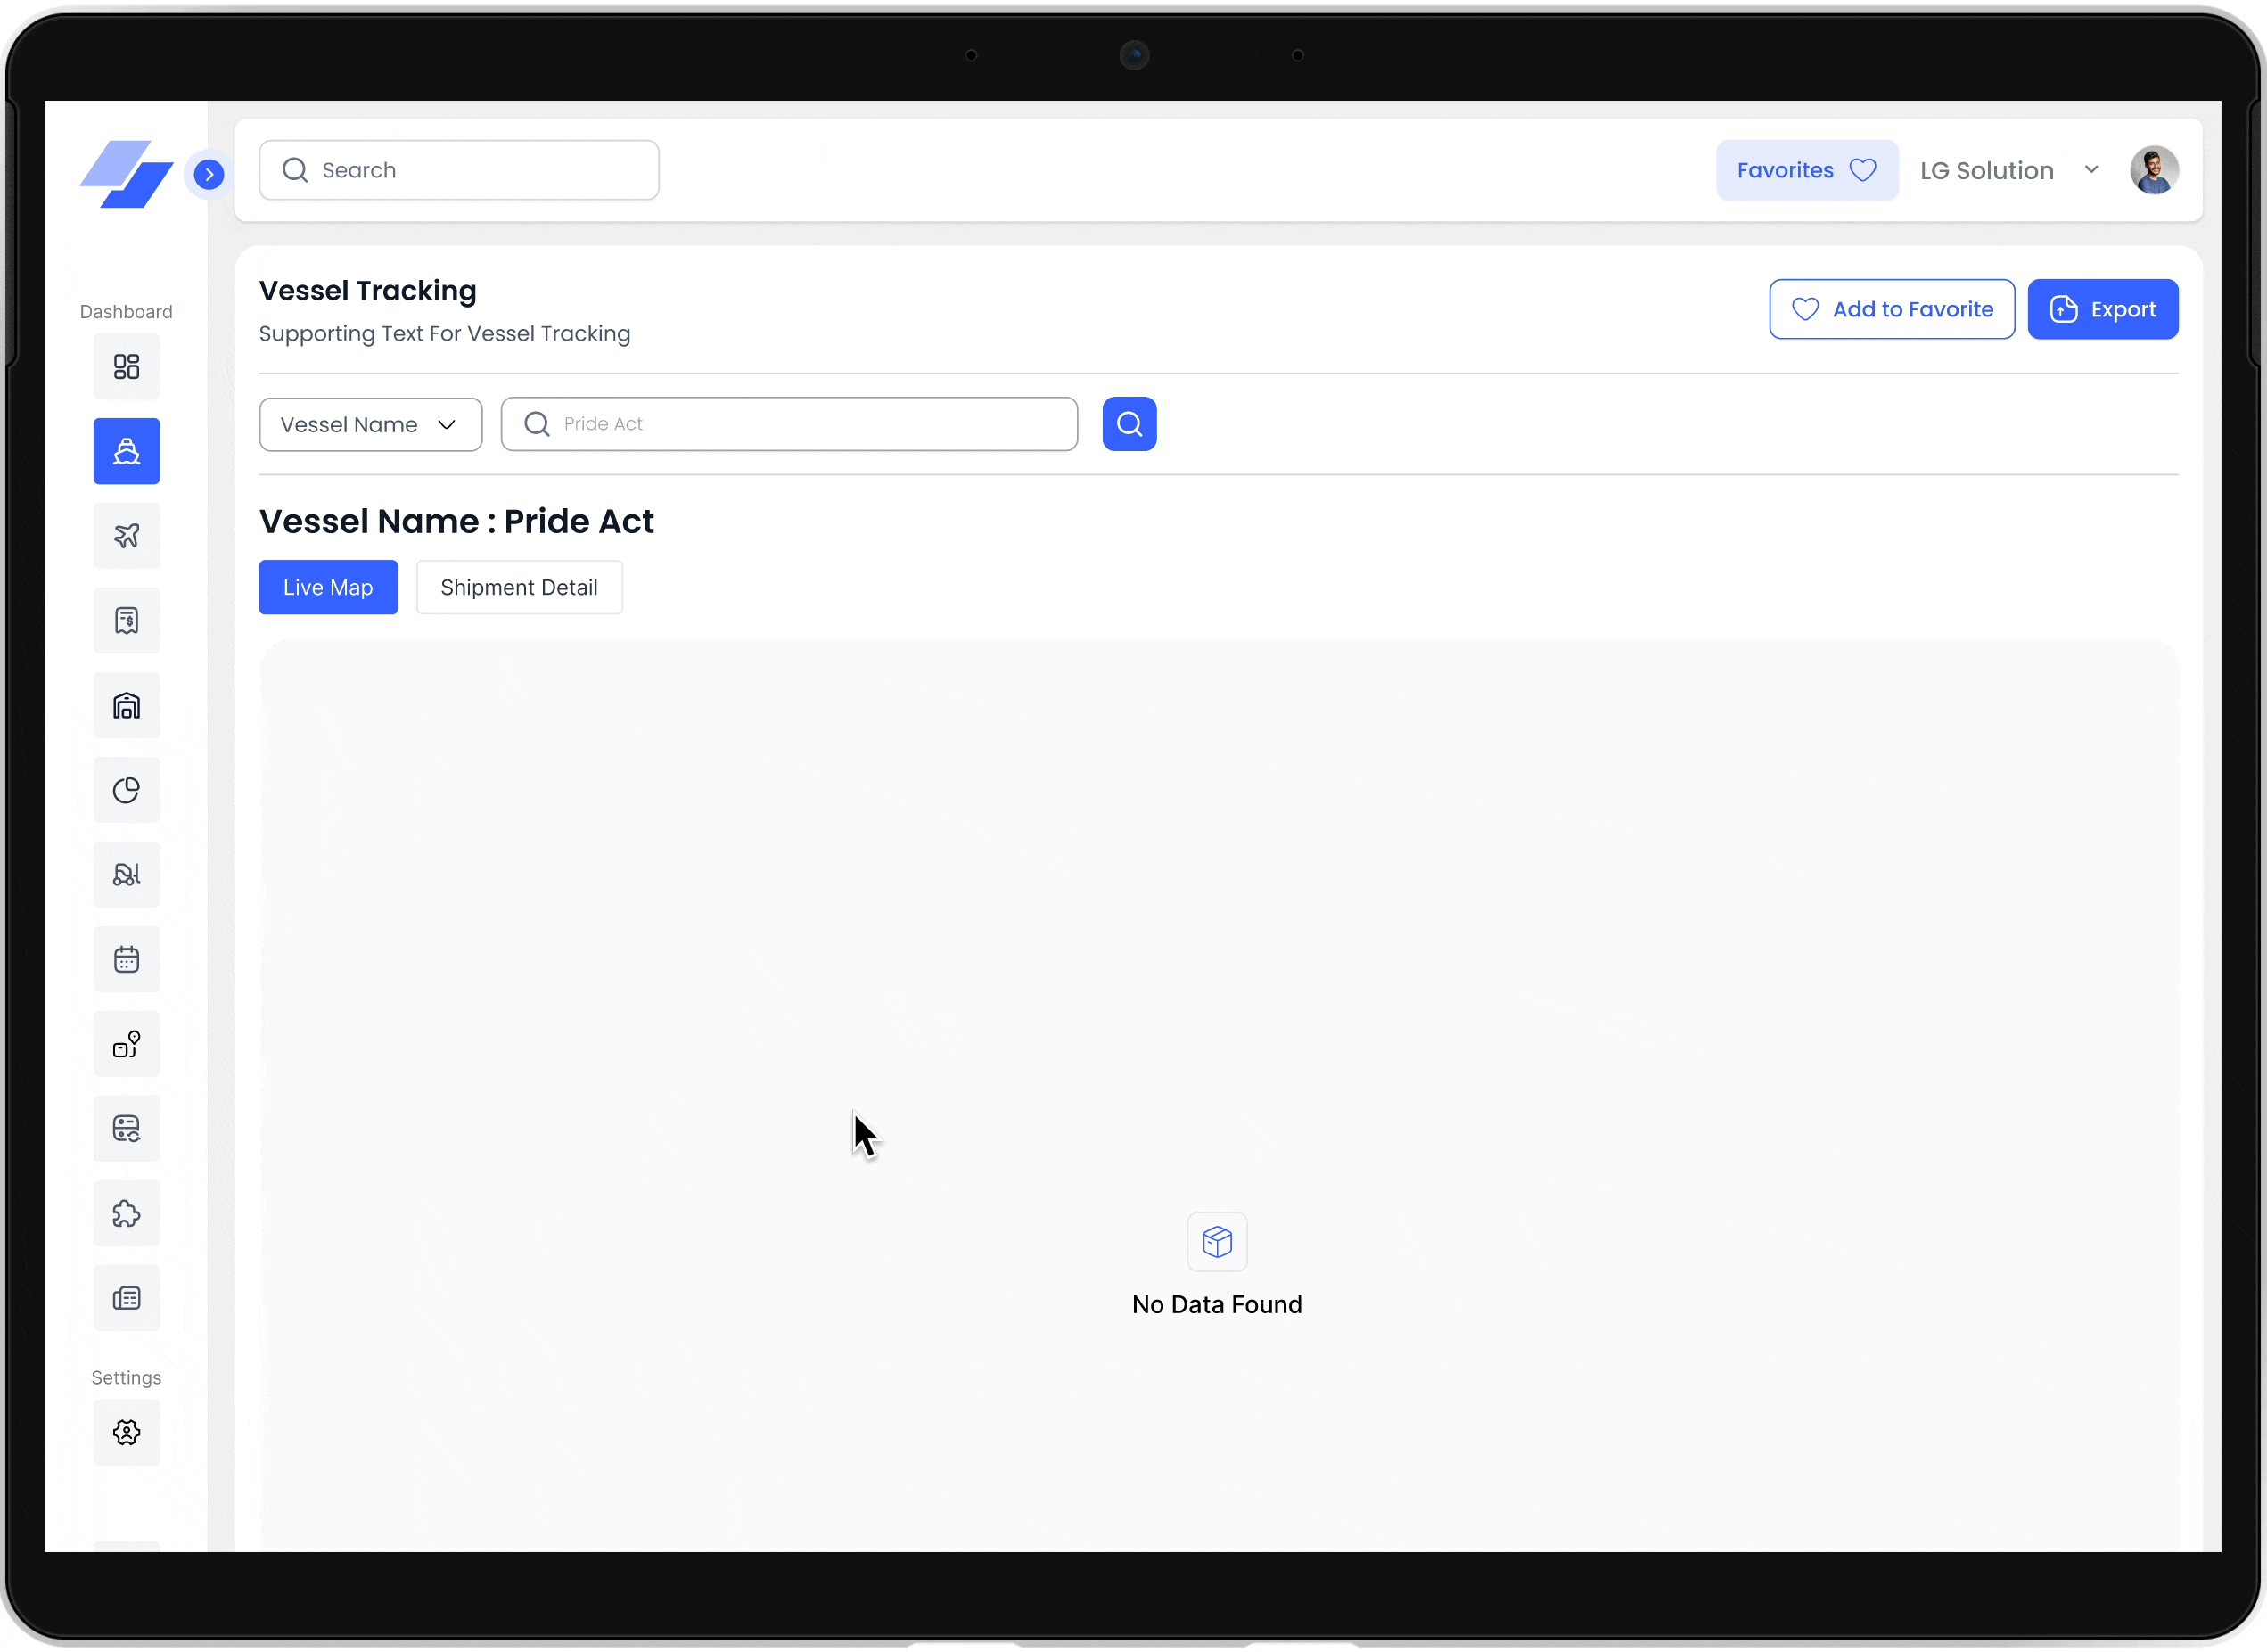Open the invoice document sidebar icon
Screen dimensions: 2267x1652
(126, 621)
